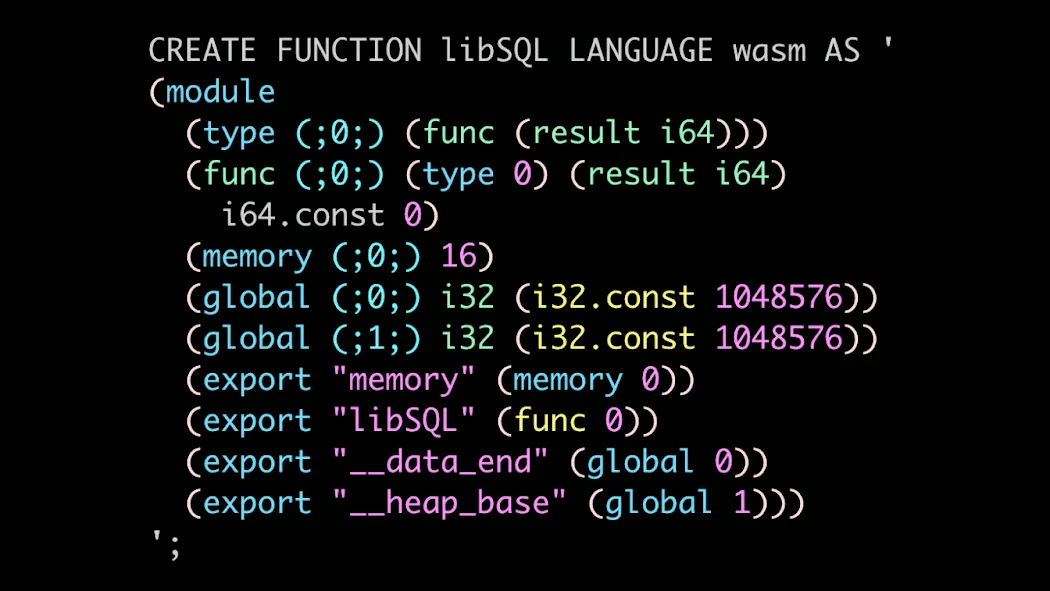Screen dimensions: 1050x591
Task: Click the '(global (;0;) i32' line
Action: pyautogui.click(x=532, y=298)
